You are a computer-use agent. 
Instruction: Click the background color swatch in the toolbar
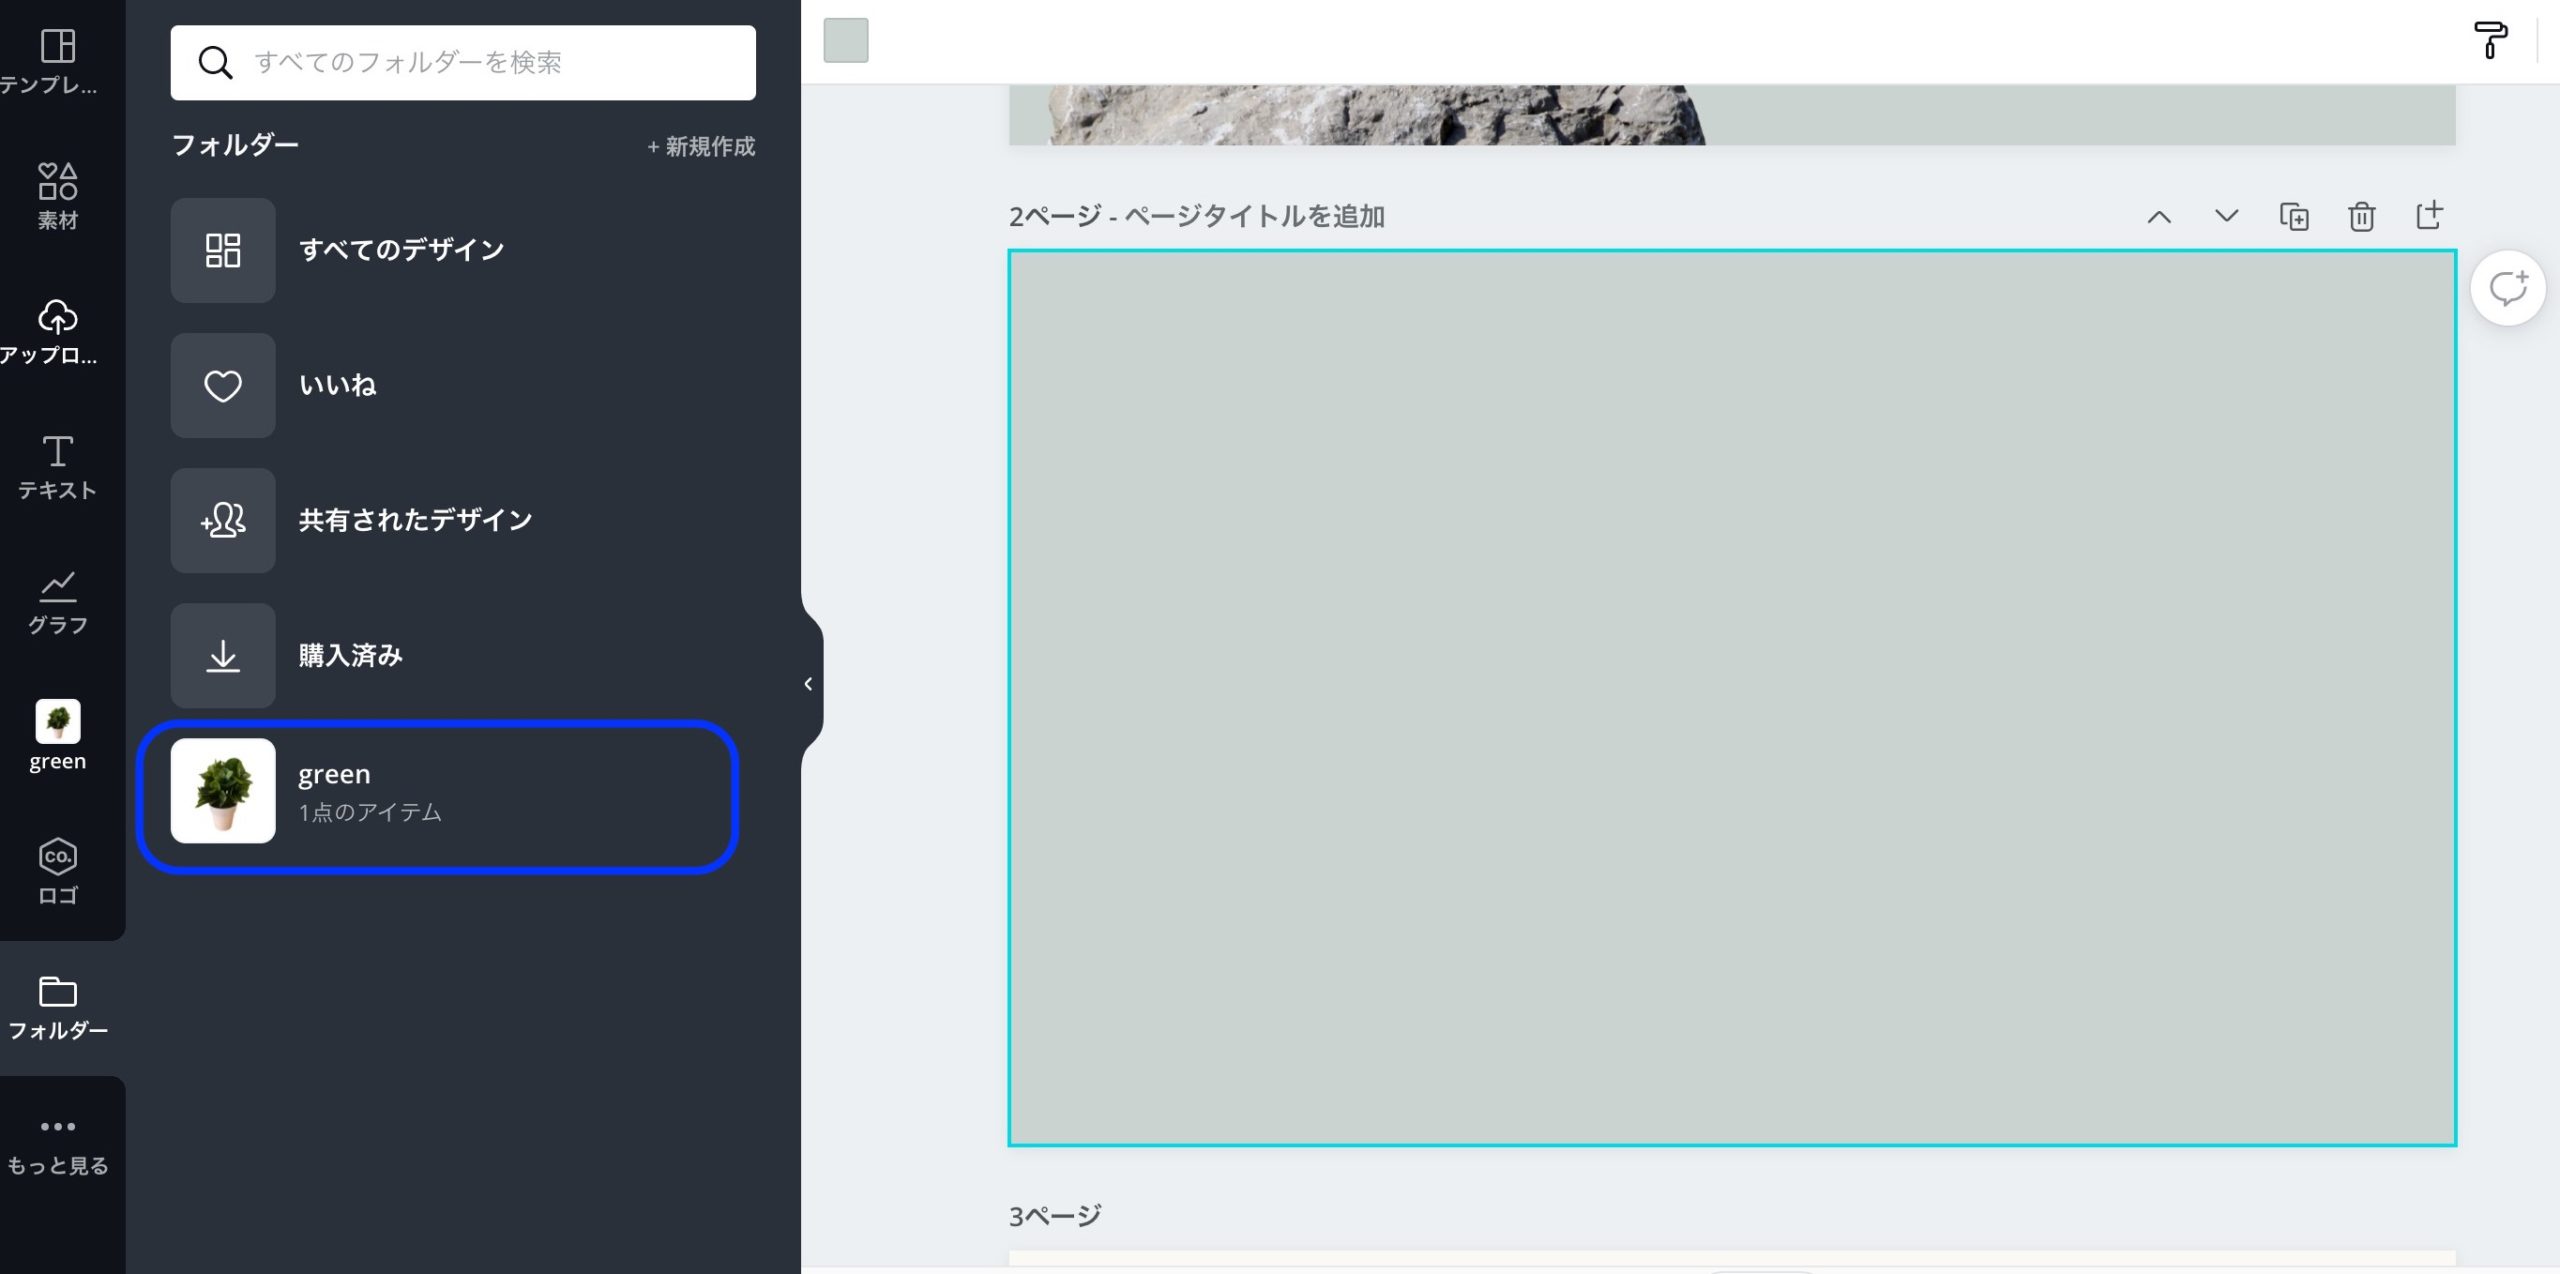(x=846, y=41)
